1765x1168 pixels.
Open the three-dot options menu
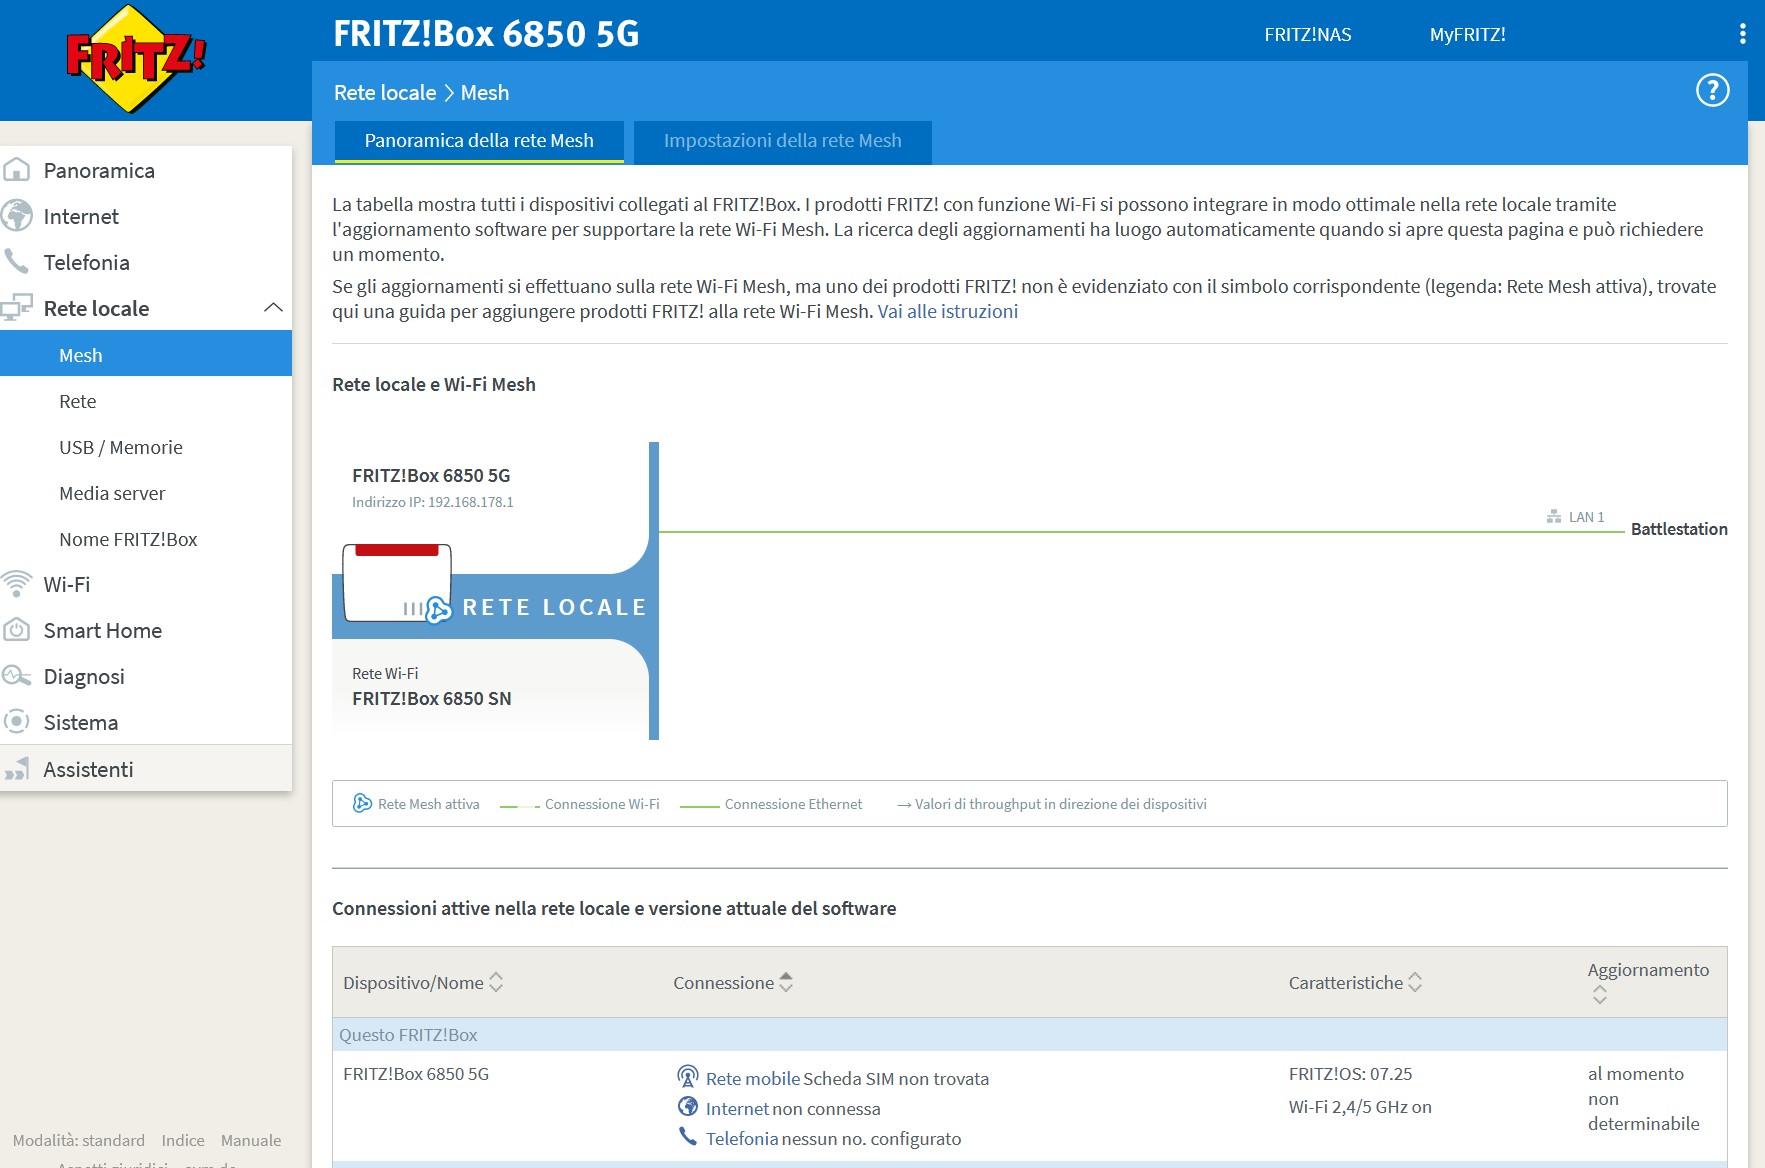pos(1743,34)
